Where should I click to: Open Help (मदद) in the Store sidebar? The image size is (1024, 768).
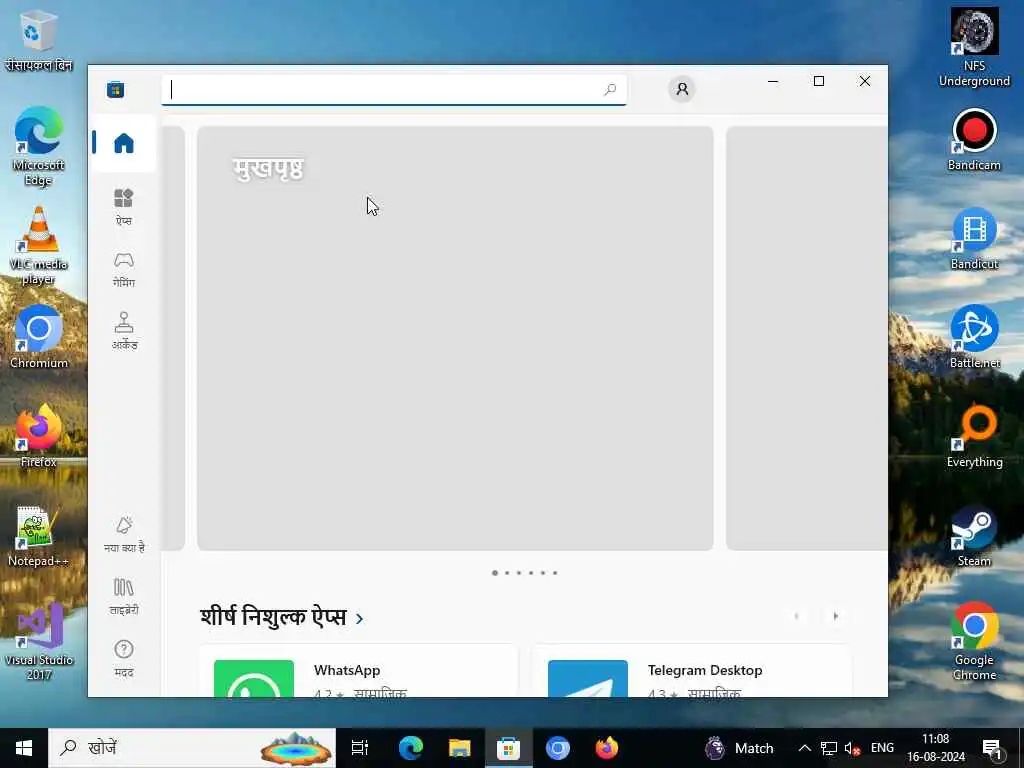point(123,658)
